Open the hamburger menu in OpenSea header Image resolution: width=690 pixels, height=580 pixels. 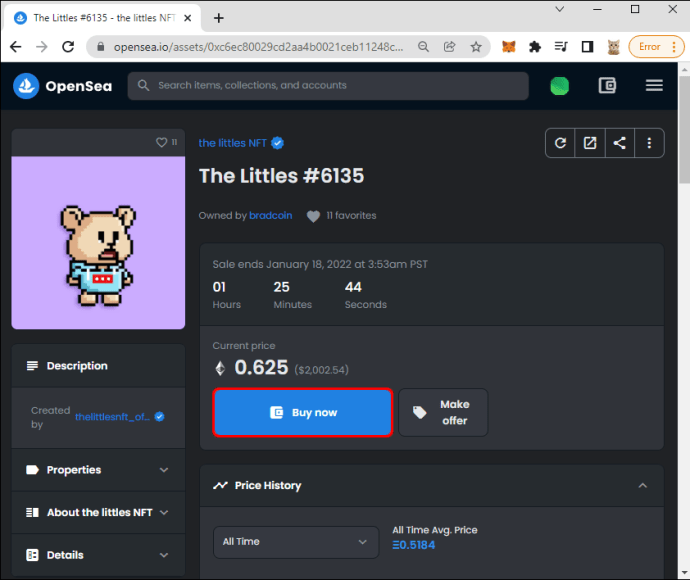click(x=654, y=85)
